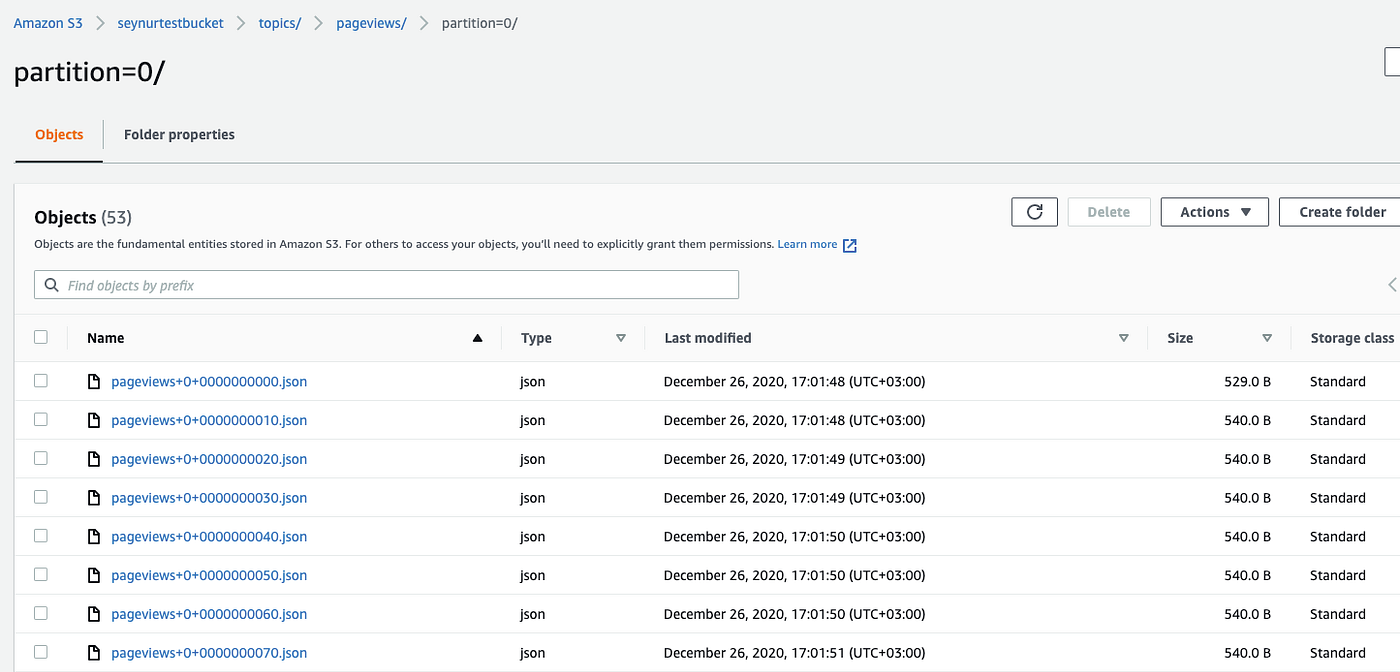Focus the Find objects by prefix field
1400x672 pixels.
386,285
